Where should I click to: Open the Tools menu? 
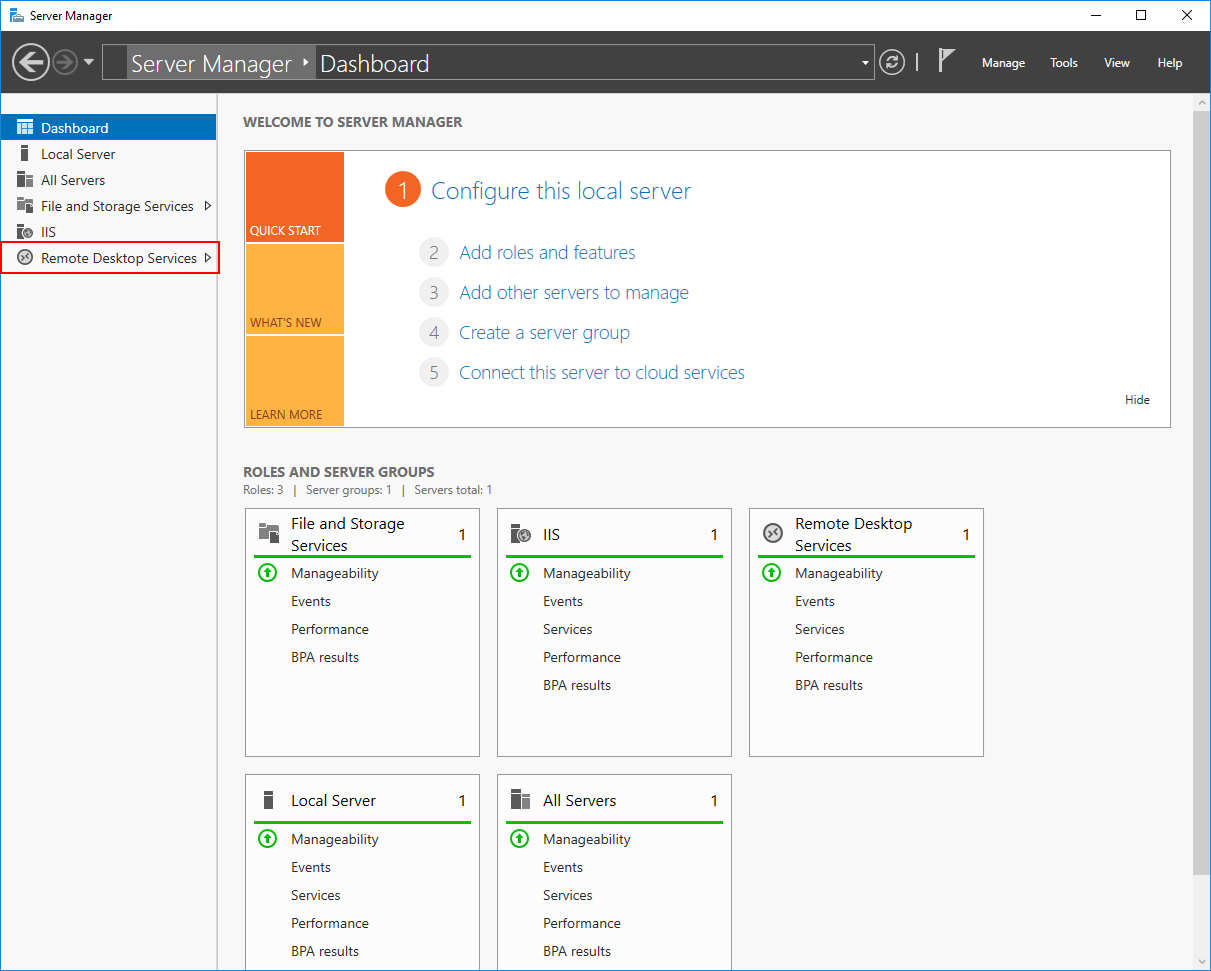pos(1064,63)
